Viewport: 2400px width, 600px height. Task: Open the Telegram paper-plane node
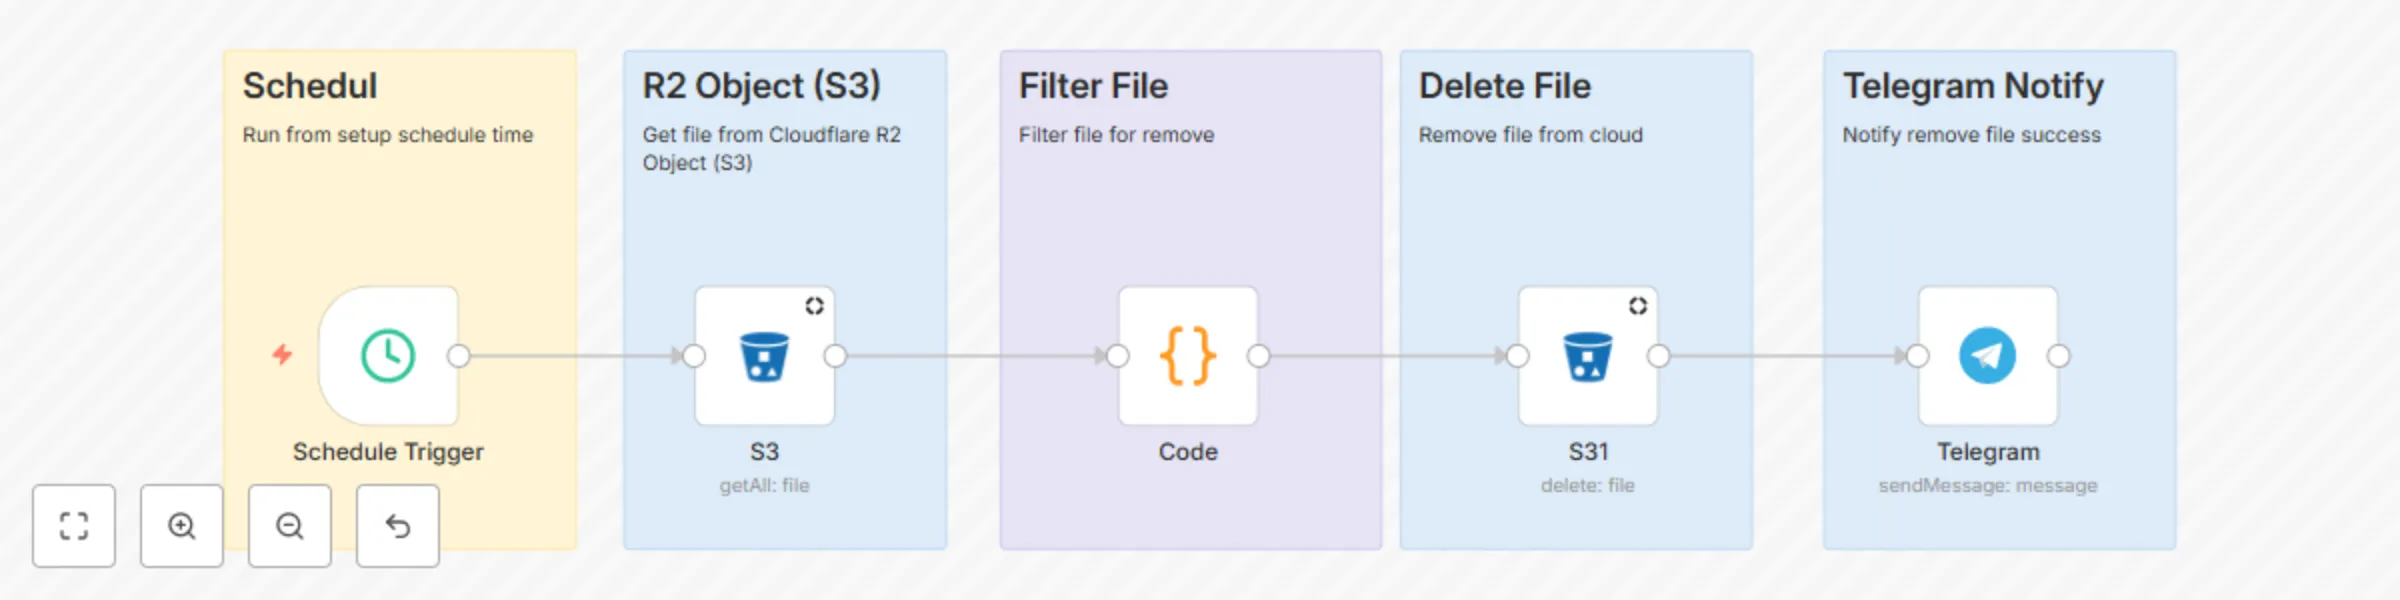[x=1988, y=356]
